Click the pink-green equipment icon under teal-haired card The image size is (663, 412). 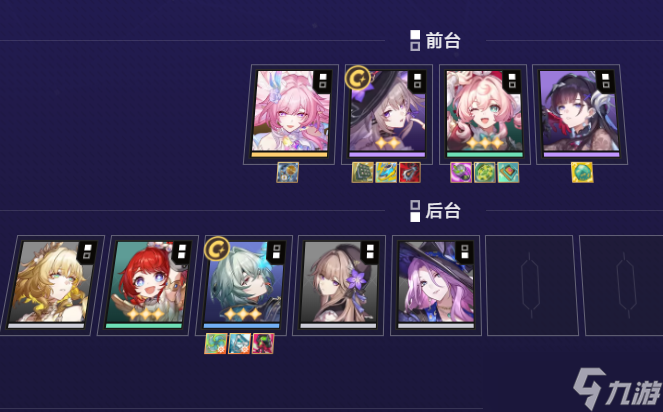(263, 343)
